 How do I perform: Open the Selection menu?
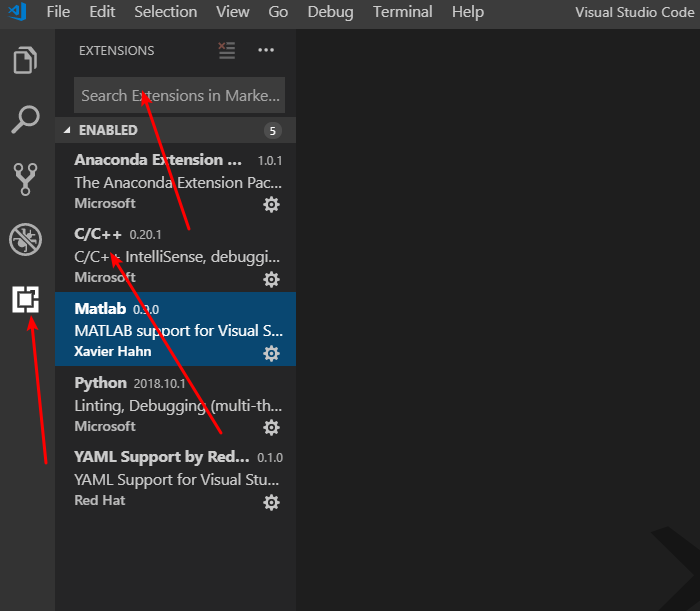pos(166,12)
